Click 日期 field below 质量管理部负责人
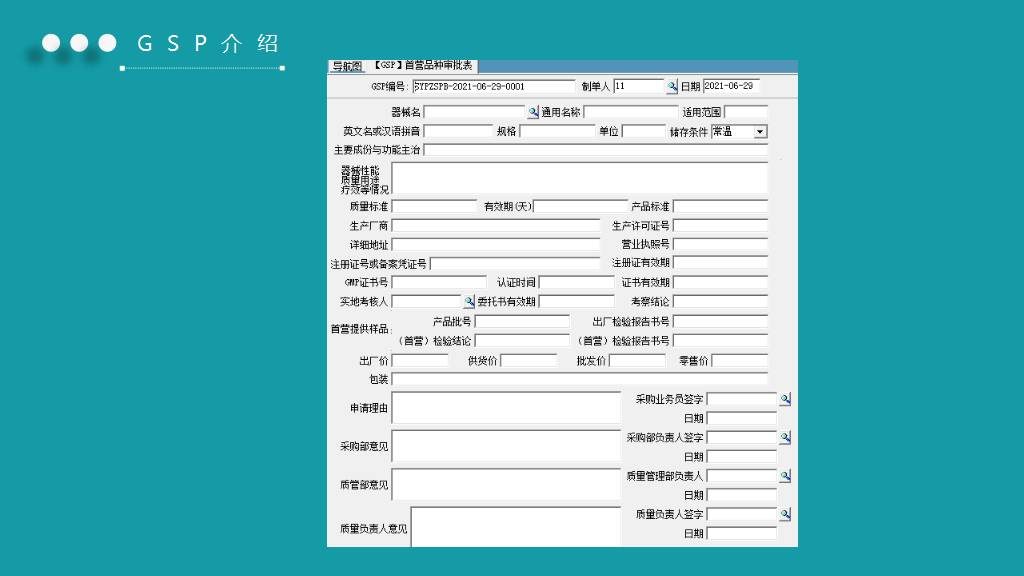Viewport: 1024px width, 576px height. [742, 495]
